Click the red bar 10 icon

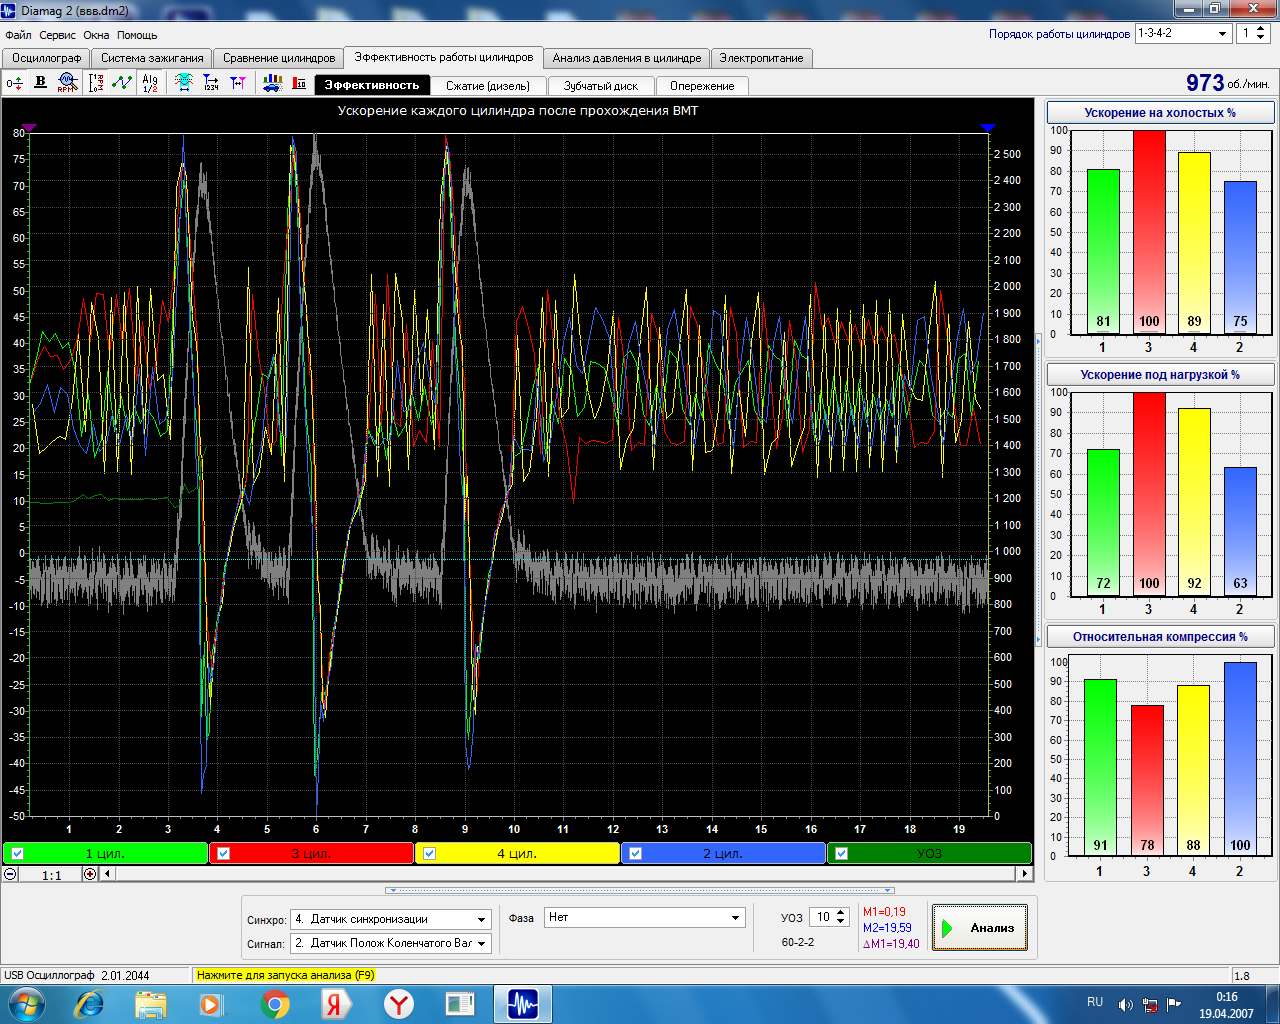[x=299, y=83]
